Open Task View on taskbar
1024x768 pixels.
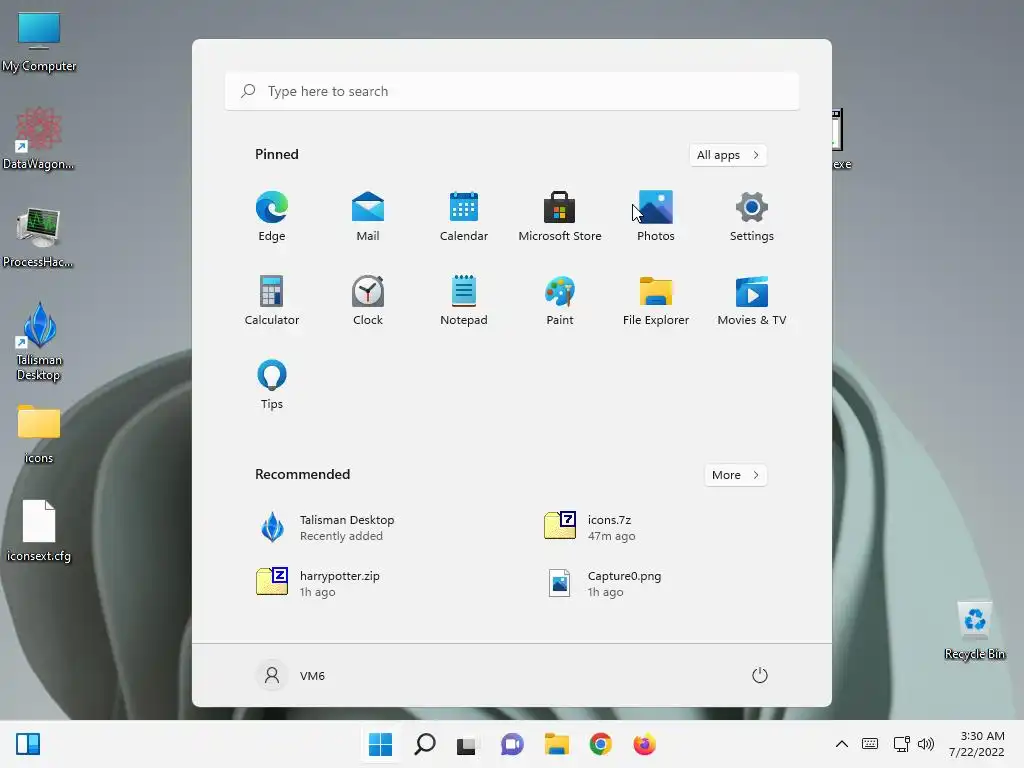click(x=468, y=744)
